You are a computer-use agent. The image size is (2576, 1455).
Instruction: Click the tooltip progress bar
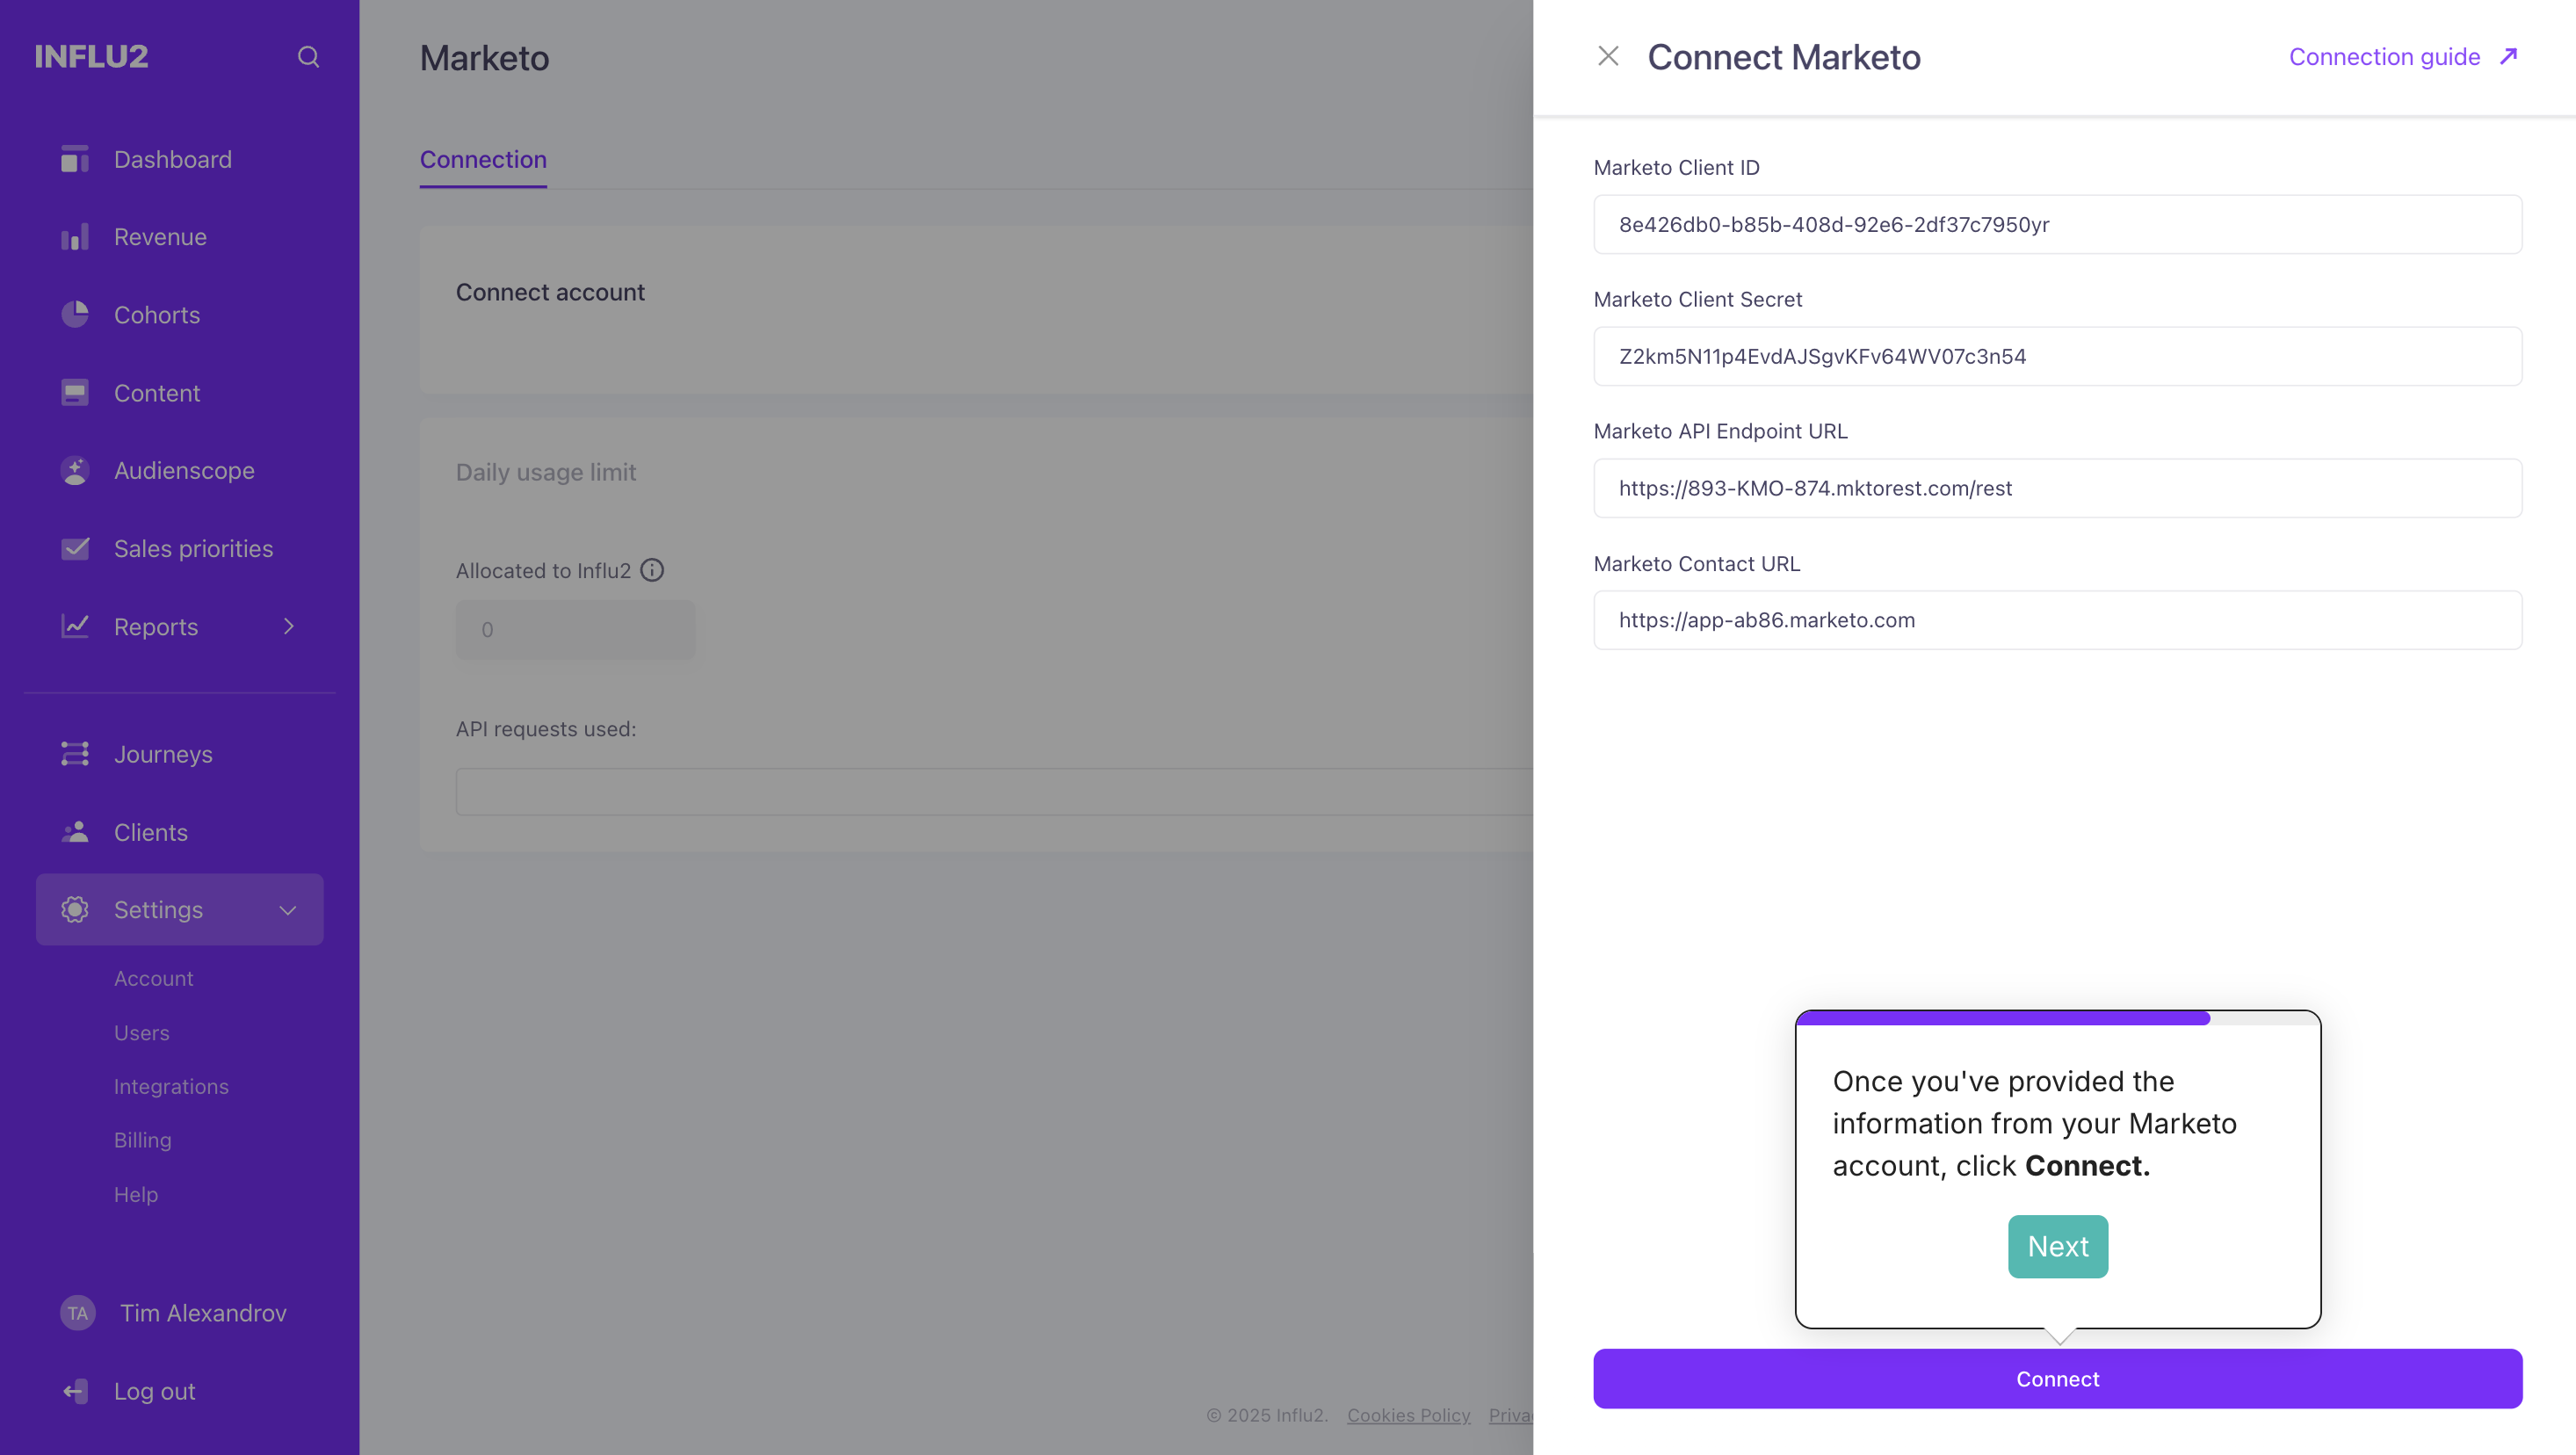click(x=2058, y=1018)
